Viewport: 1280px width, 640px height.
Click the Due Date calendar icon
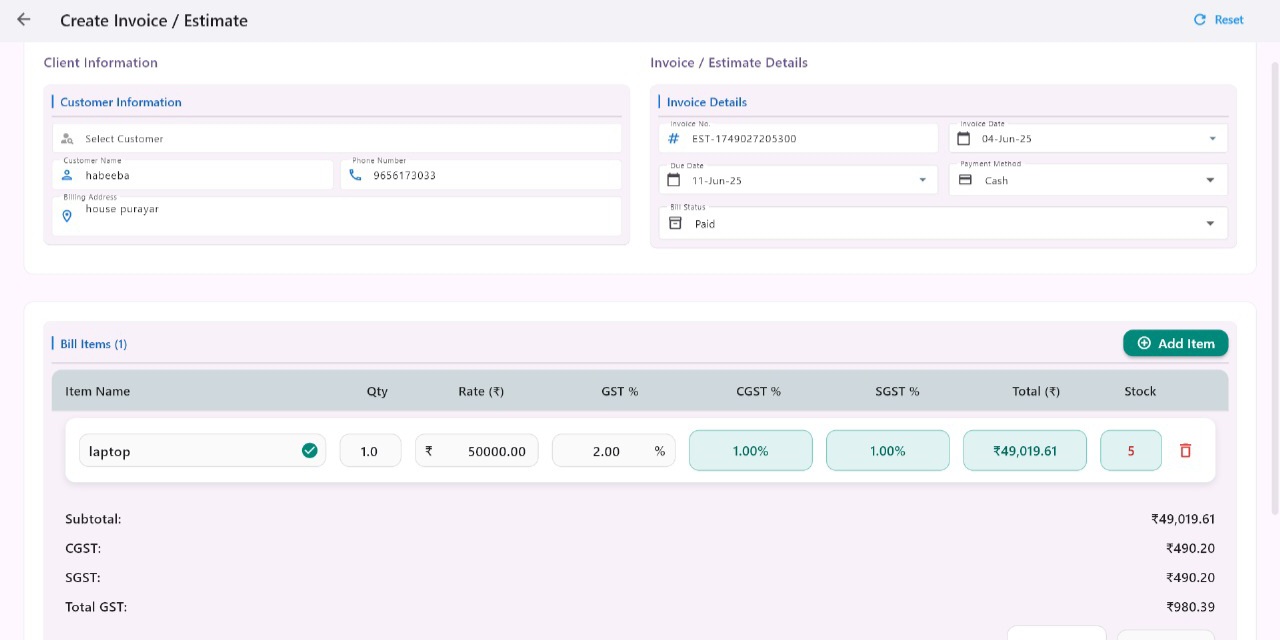674,181
